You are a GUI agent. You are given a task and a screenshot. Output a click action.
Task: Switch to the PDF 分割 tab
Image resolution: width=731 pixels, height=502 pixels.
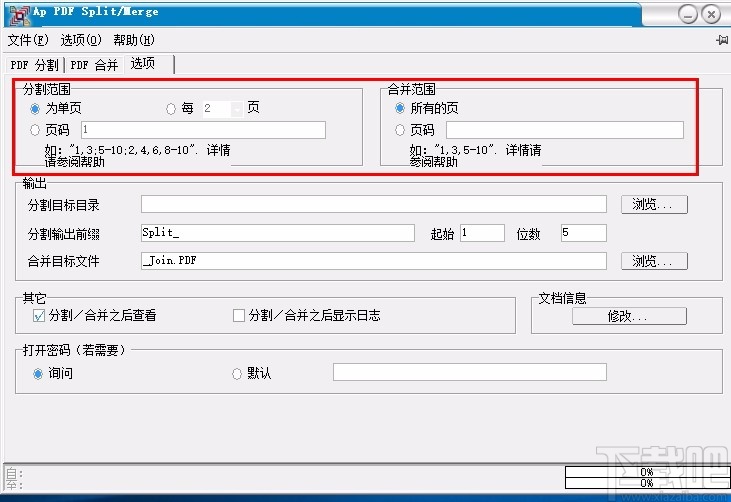[x=34, y=65]
